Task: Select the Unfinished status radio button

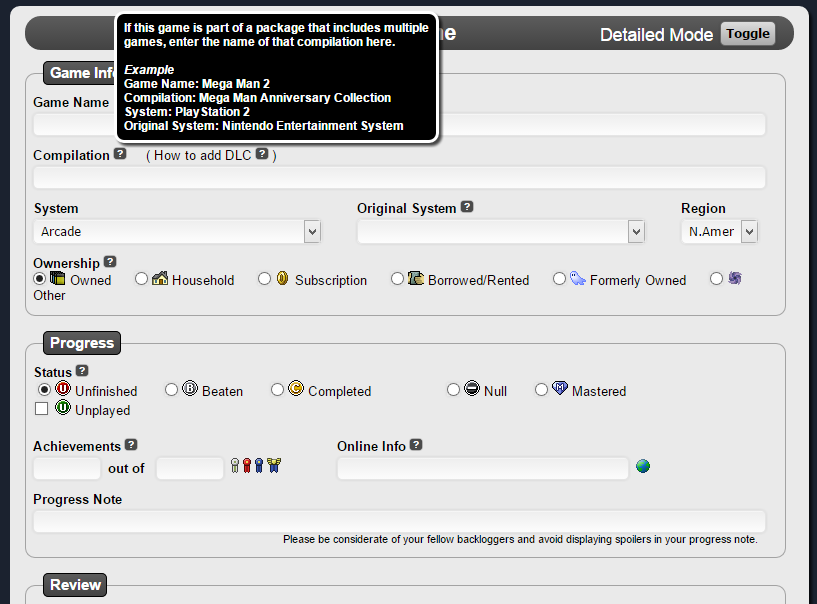Action: (x=44, y=390)
